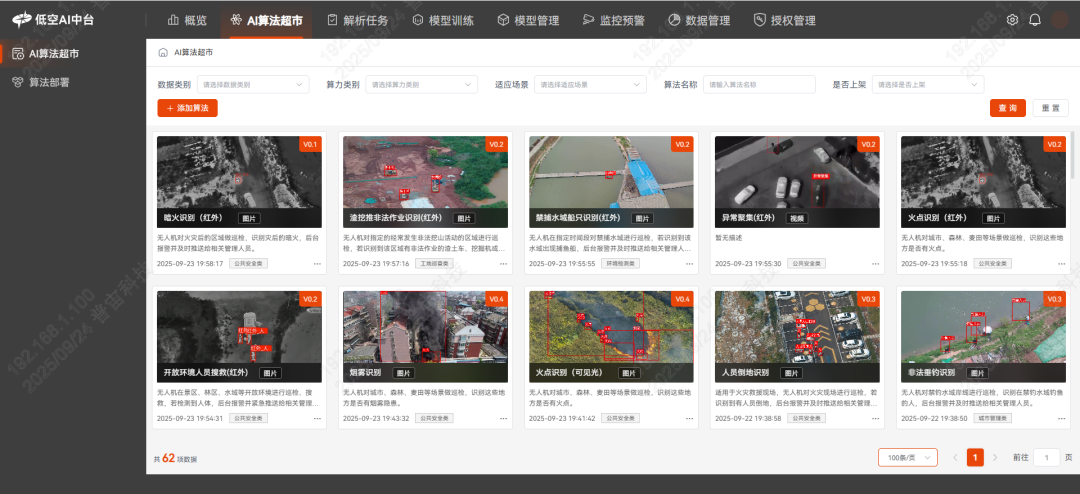Viewport: 1080px width, 494px height.
Task: Focus the 算法名称 input field
Action: point(759,85)
